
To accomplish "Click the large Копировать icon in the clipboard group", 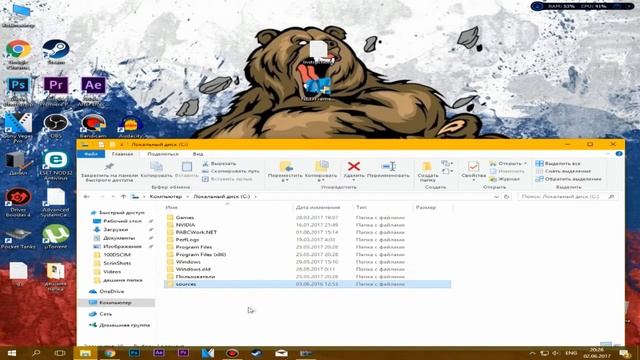I will (x=156, y=170).
